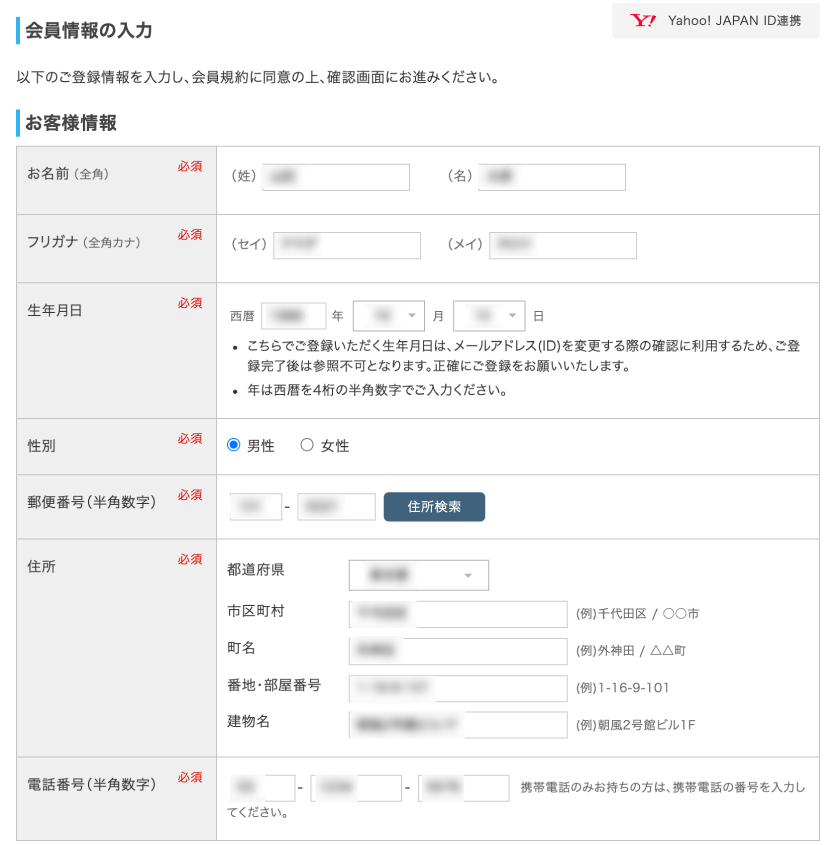Click the 番地・部屋番号 input field
Image resolution: width=840 pixels, height=845 pixels.
tap(458, 688)
